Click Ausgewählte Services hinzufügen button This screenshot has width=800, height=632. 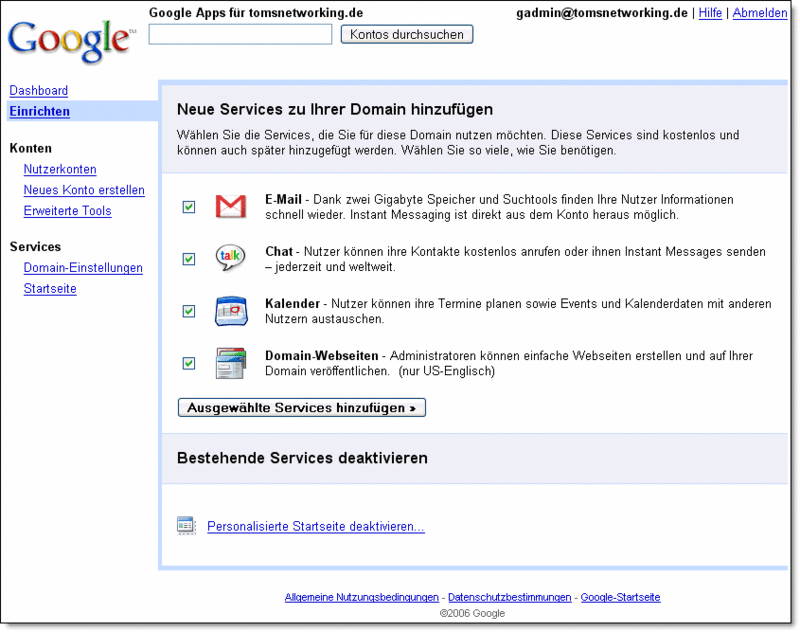click(302, 408)
